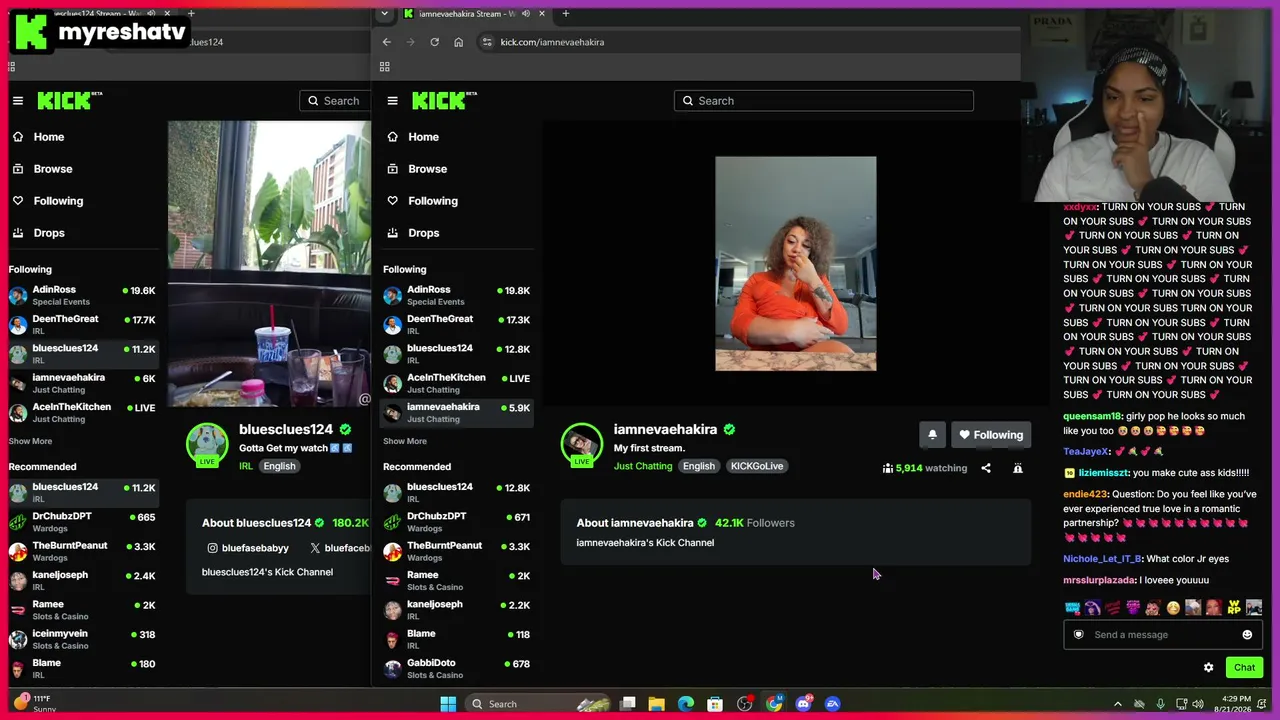Open chat settings gear
1280x720 pixels.
(1208, 668)
